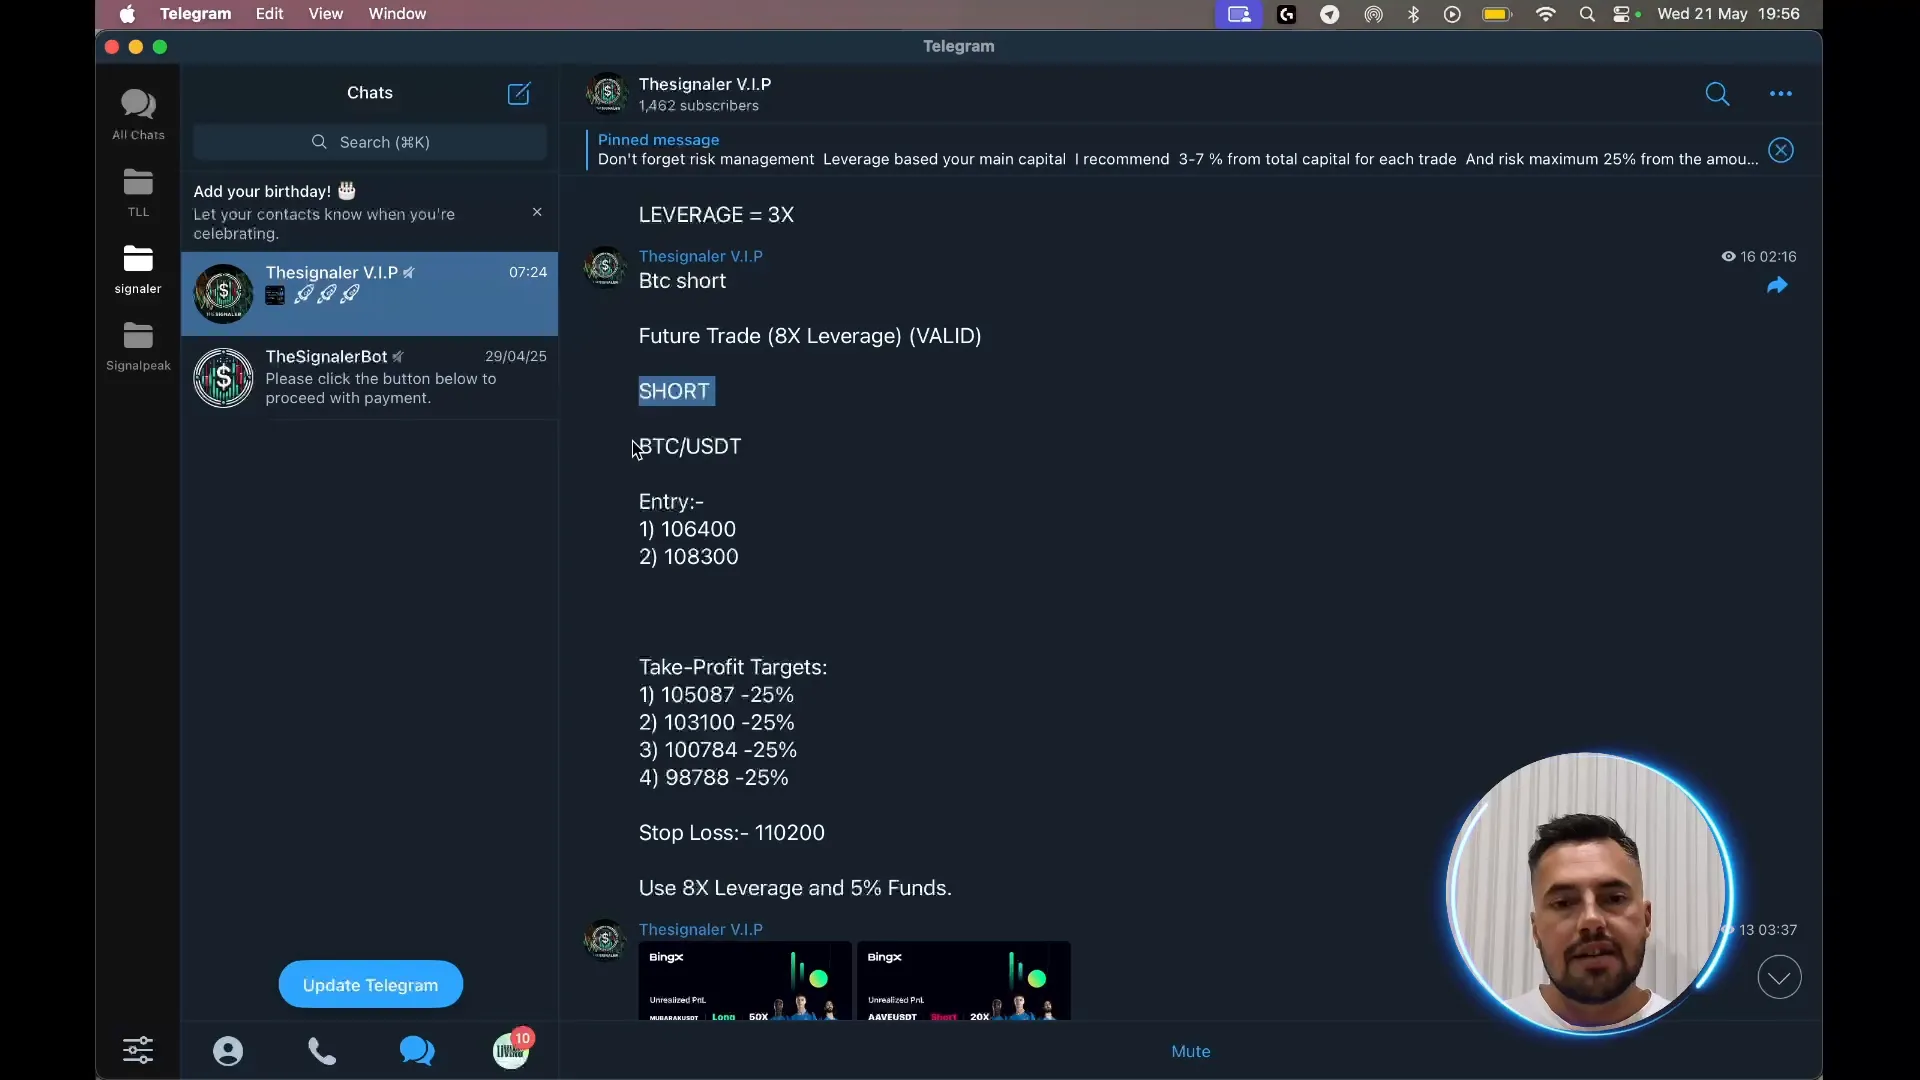Open Bluetooth menu bar icon
Viewport: 1920px width, 1080px height.
1413,14
